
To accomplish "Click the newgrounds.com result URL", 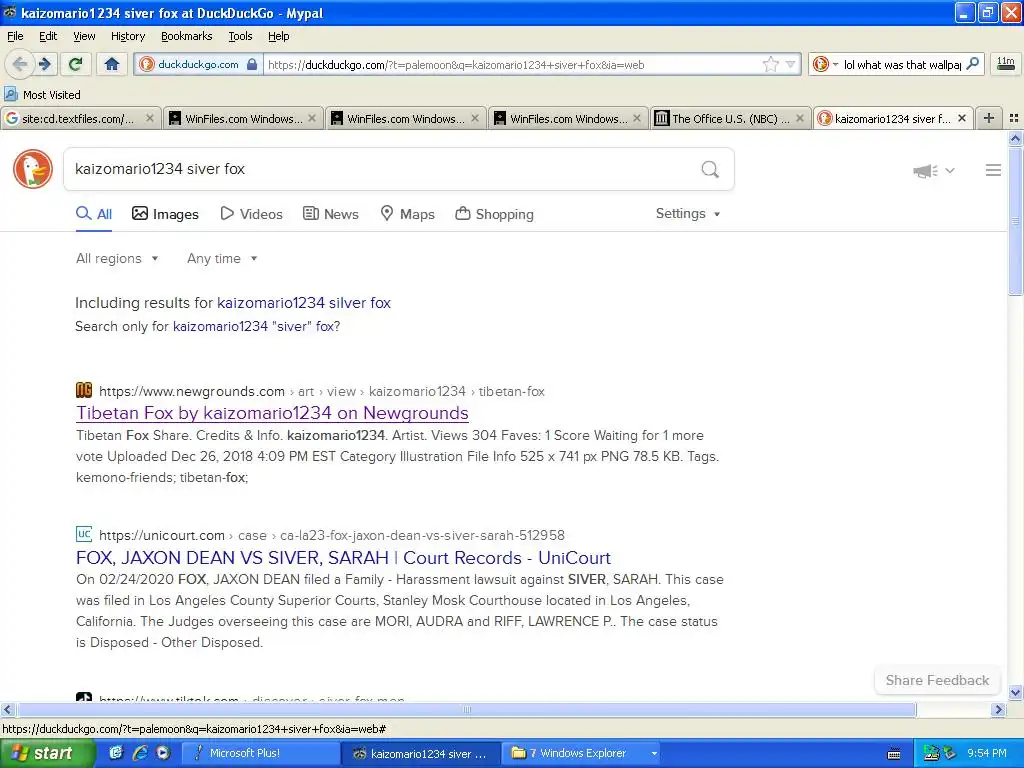I will point(322,391).
